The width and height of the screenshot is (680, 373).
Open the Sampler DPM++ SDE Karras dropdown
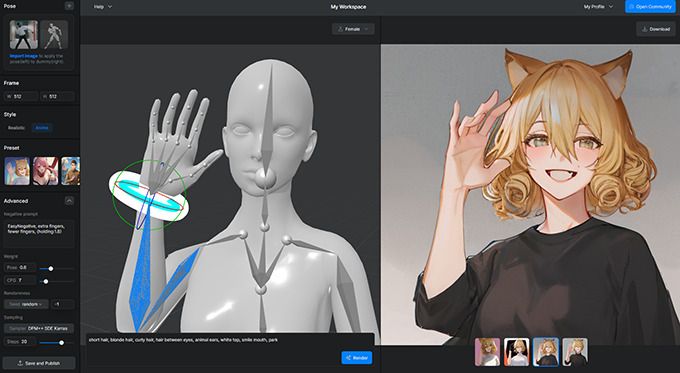[39, 328]
